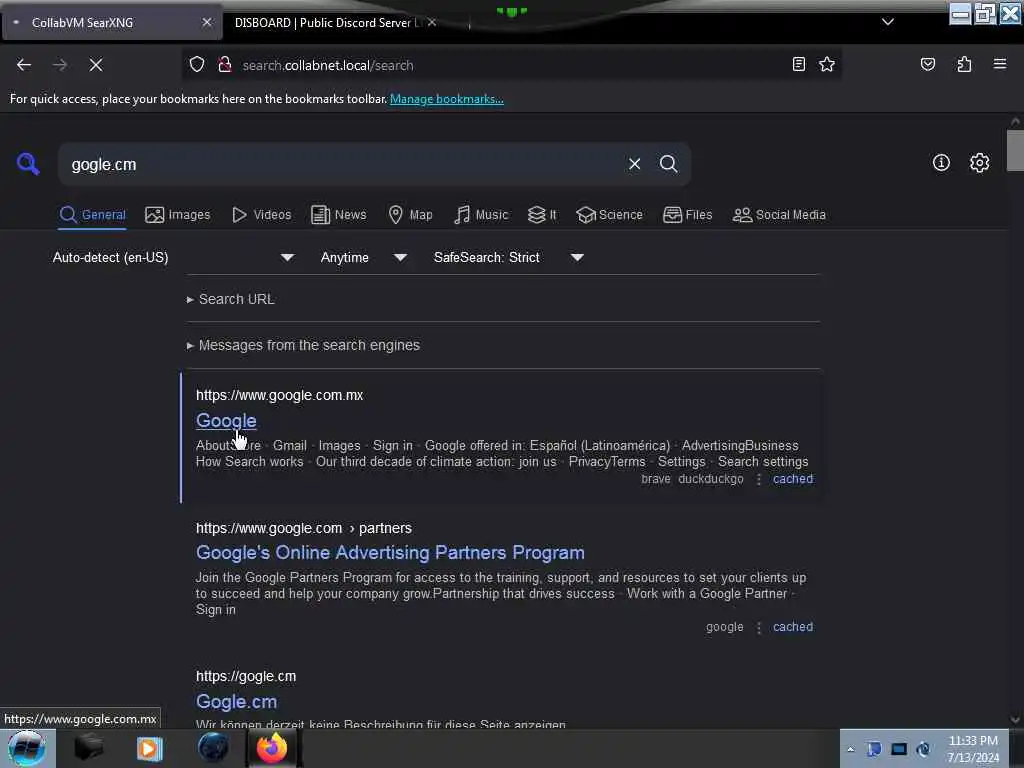1024x768 pixels.
Task: Close the CollabVM SearXNG tab
Action: (x=206, y=22)
